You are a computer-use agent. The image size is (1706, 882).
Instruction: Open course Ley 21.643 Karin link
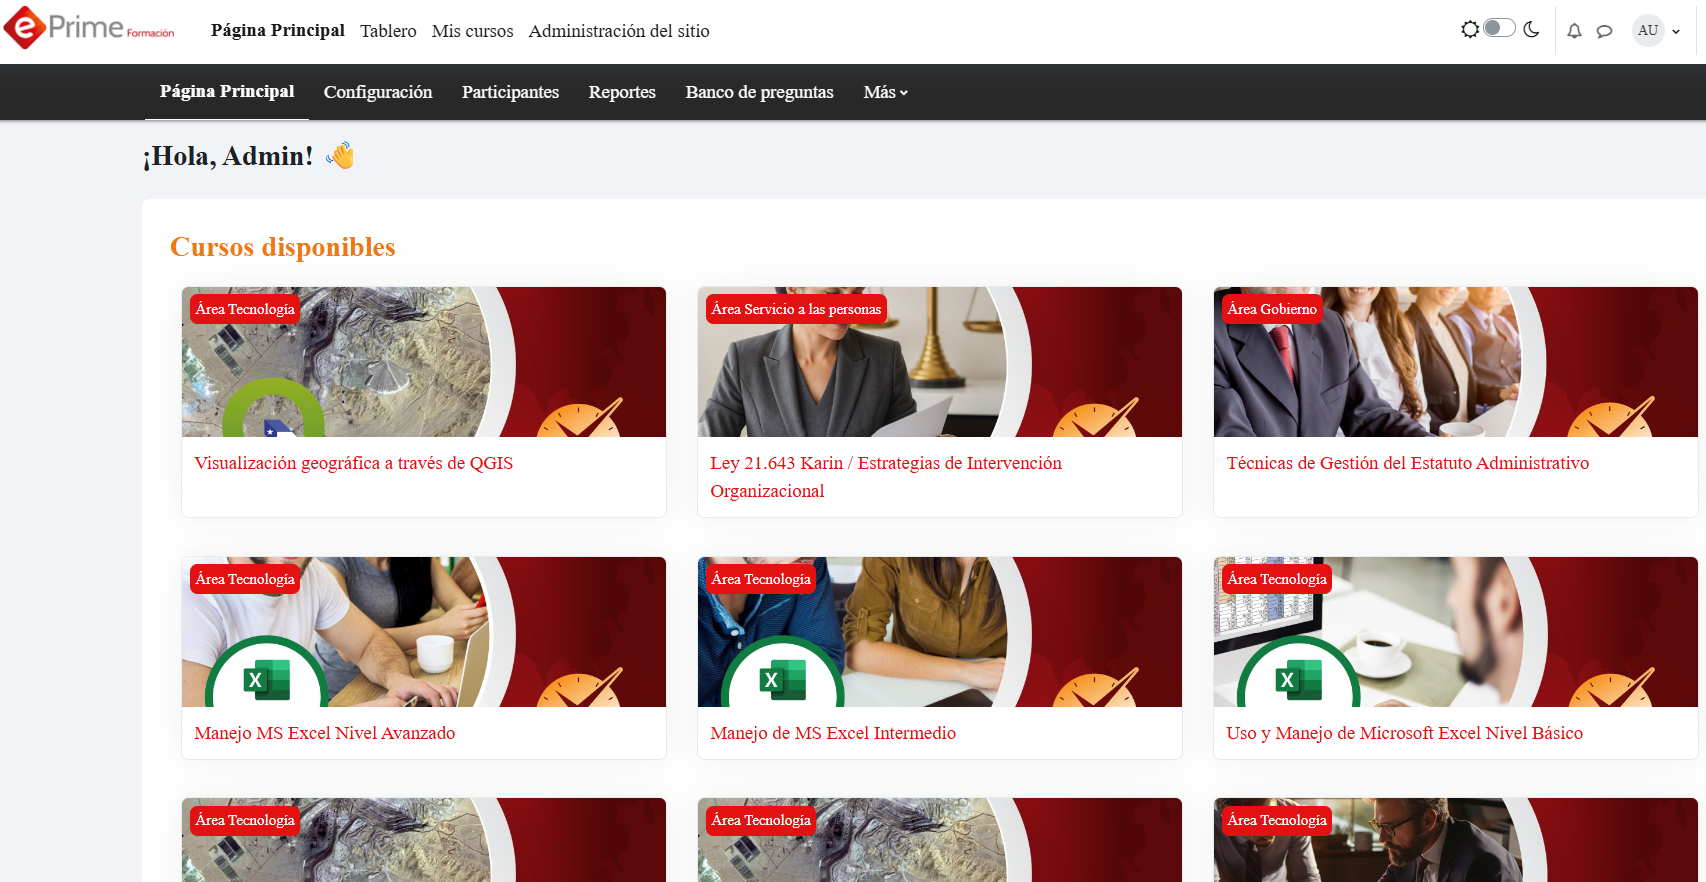(x=886, y=477)
